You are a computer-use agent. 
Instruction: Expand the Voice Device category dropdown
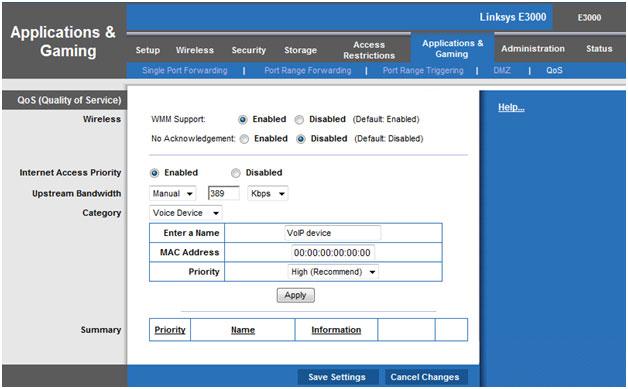click(186, 213)
